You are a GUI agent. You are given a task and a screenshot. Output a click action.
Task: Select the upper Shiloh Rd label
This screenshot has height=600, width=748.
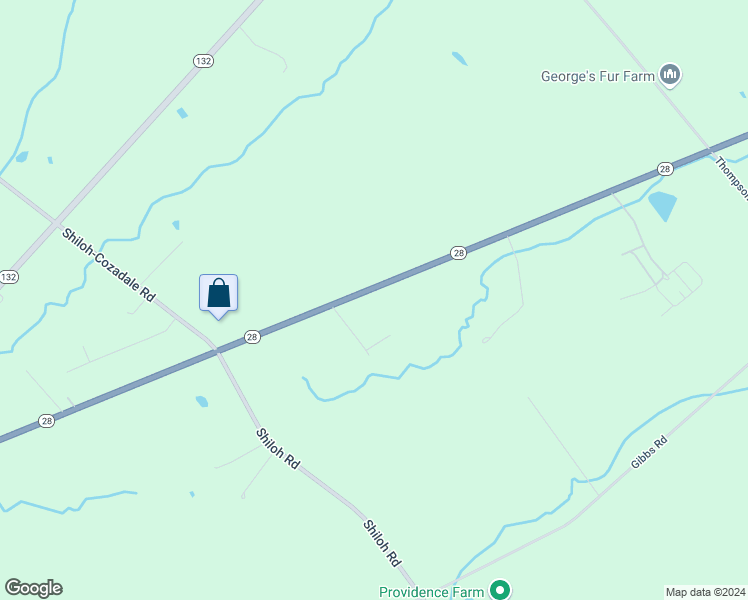(278, 448)
